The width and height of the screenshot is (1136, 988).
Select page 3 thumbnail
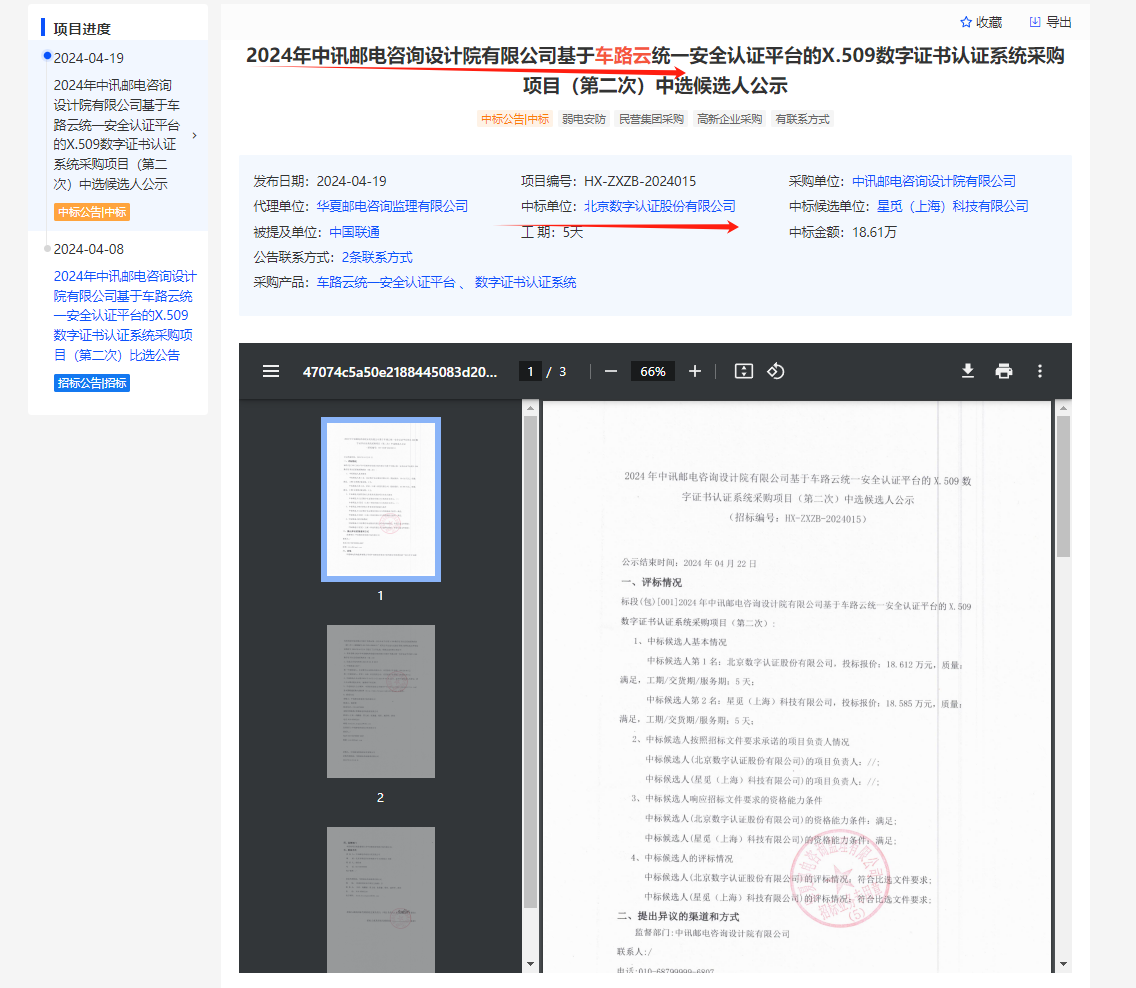pyautogui.click(x=381, y=900)
